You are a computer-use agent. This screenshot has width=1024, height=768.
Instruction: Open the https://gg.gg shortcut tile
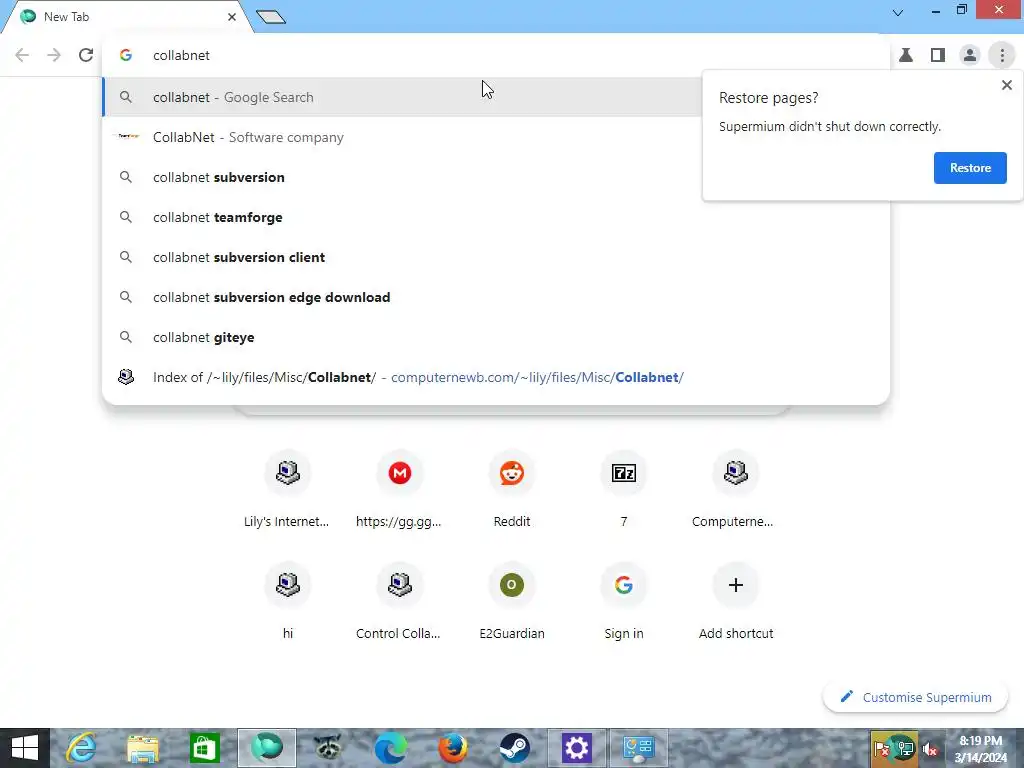coord(400,488)
